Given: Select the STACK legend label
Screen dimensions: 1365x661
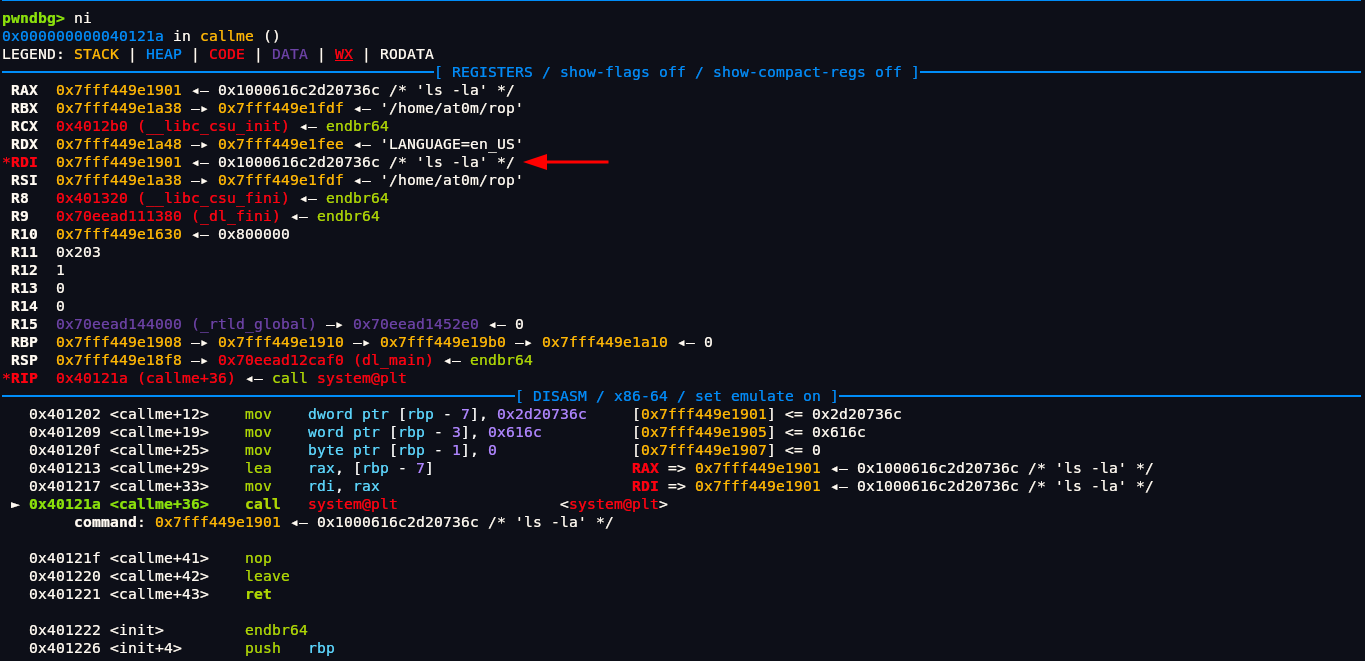Looking at the screenshot, I should click(96, 54).
